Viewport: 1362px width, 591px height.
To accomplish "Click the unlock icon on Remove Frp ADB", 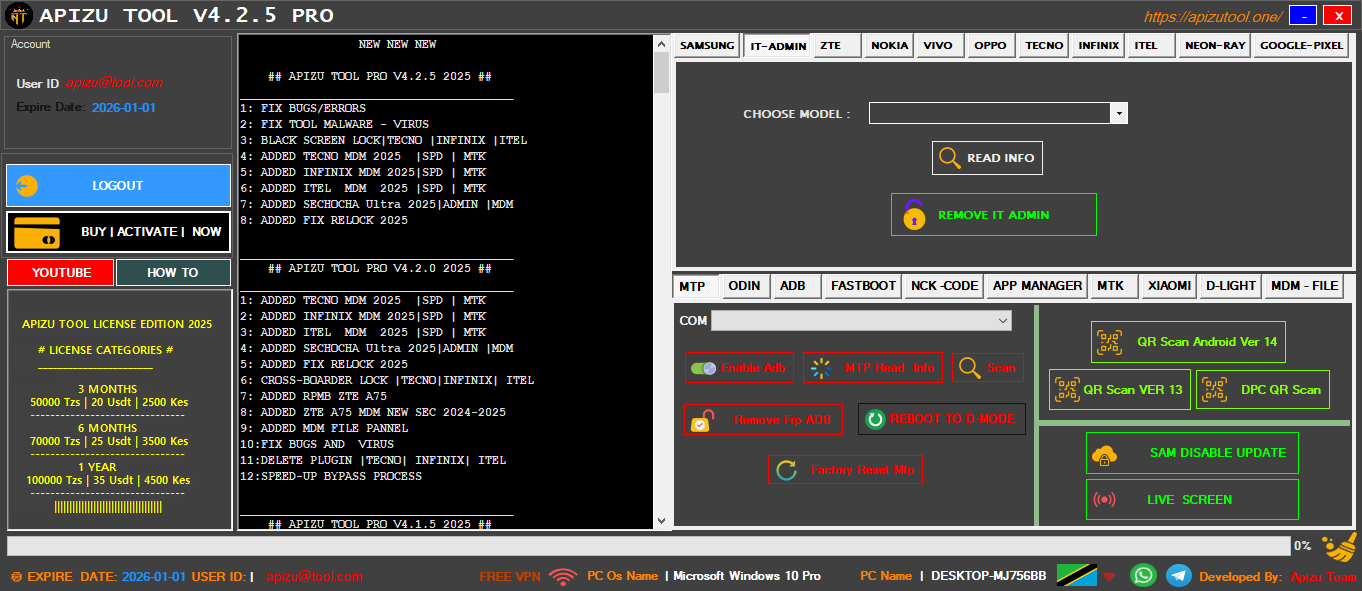I will [703, 420].
